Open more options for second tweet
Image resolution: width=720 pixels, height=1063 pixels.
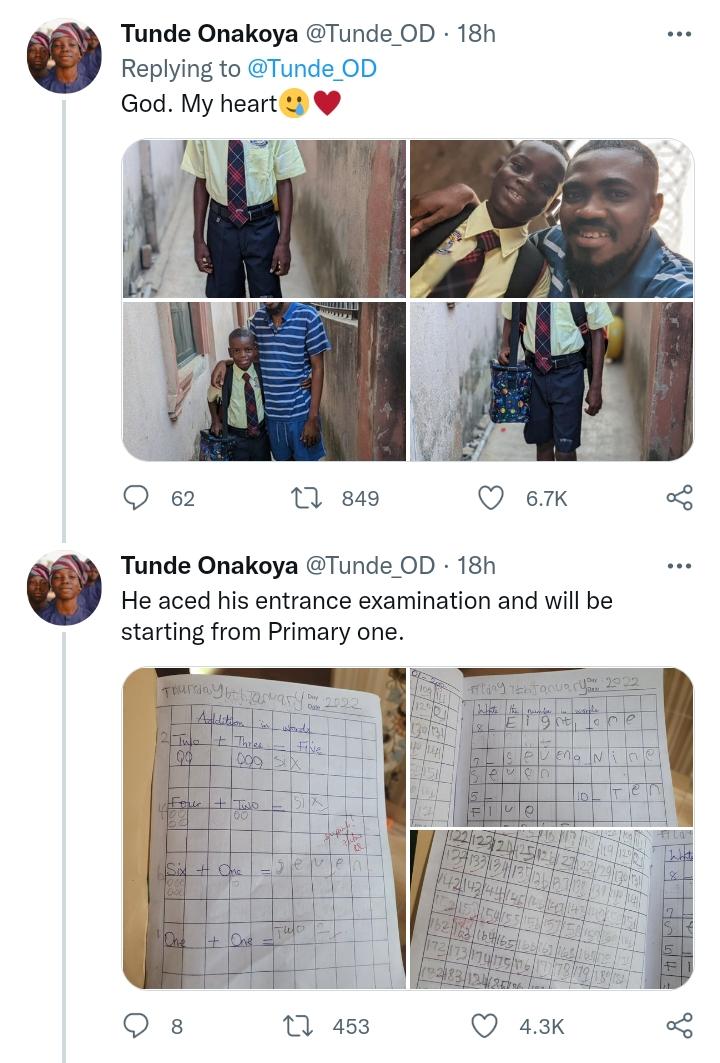tap(679, 566)
